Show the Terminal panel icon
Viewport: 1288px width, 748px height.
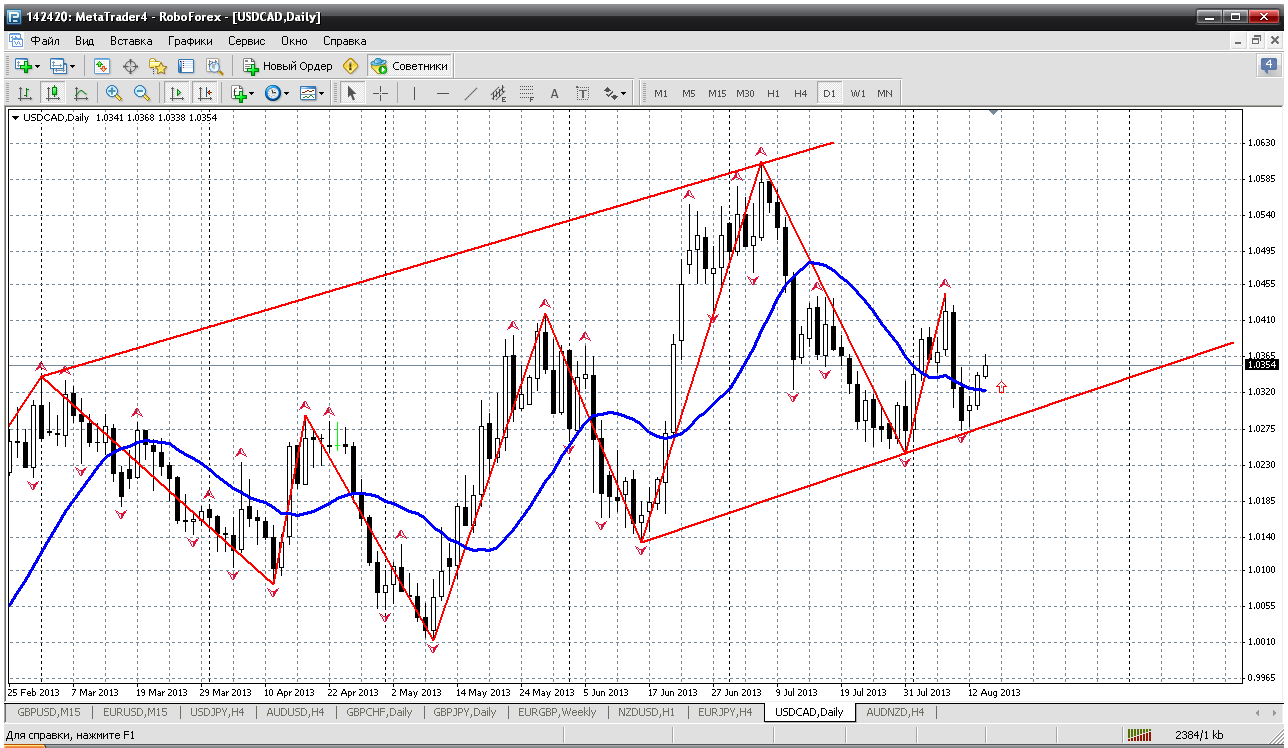pyautogui.click(x=186, y=66)
